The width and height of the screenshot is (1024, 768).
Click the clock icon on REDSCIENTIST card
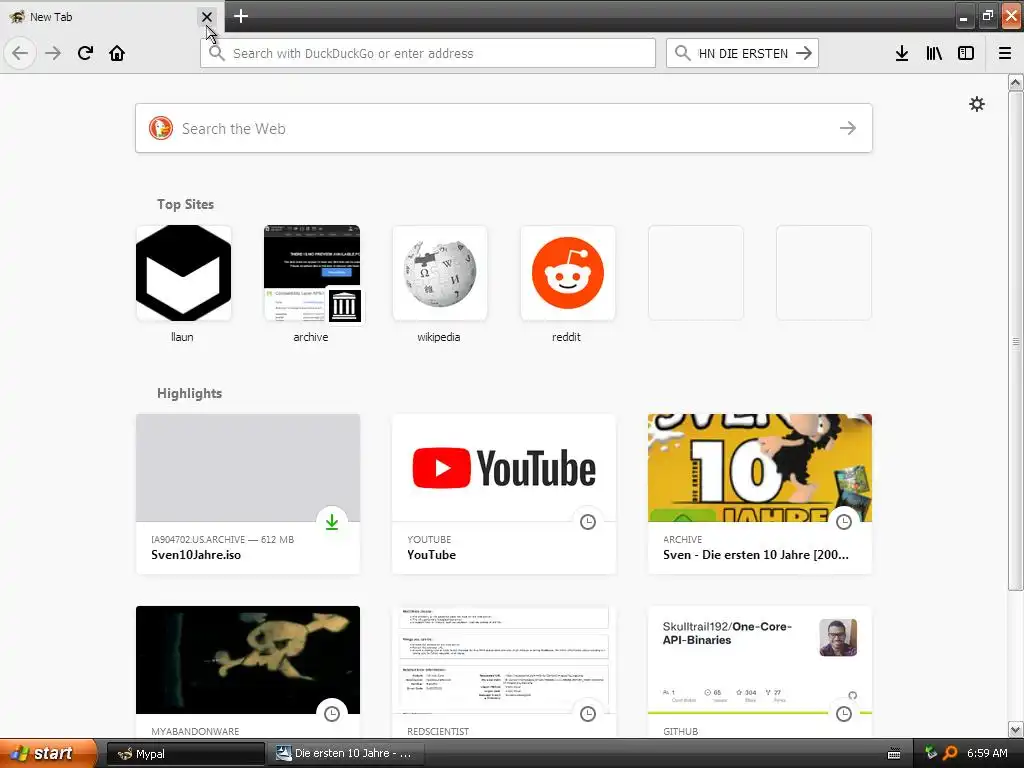point(588,714)
